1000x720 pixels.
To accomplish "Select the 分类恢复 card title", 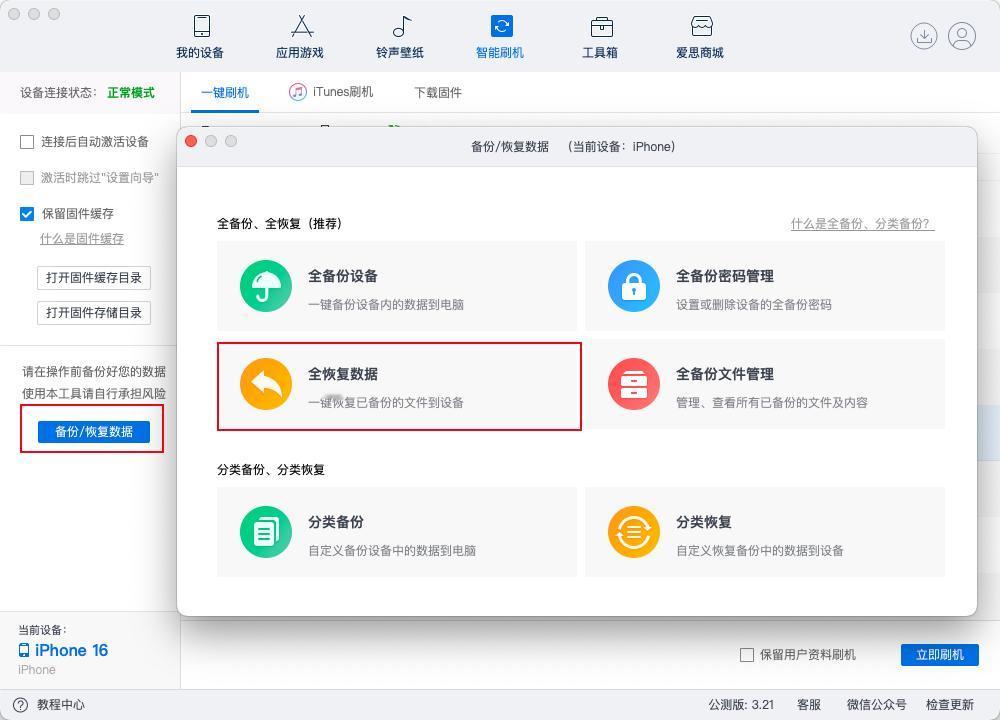I will 704,522.
